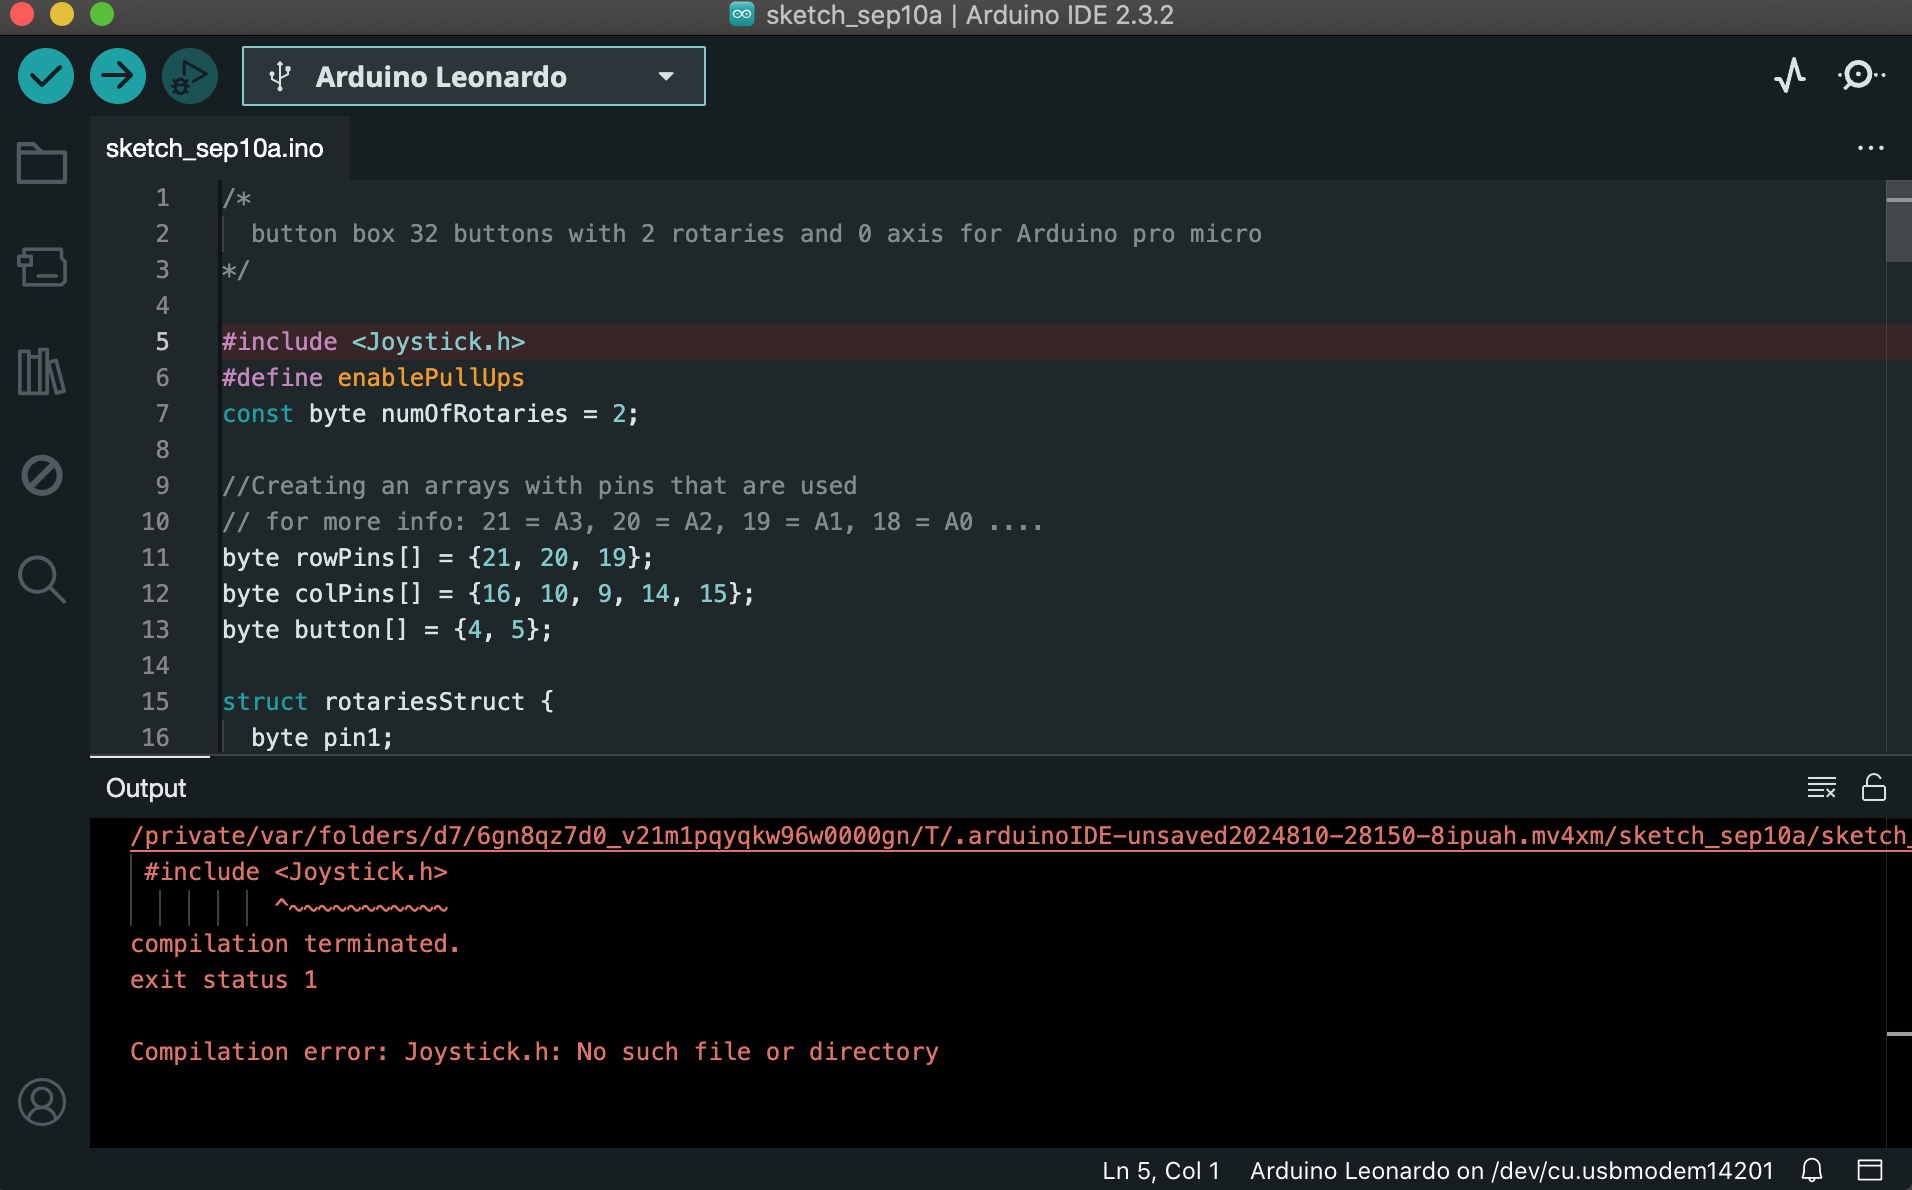Click the Compilation error message text
The width and height of the screenshot is (1912, 1190).
click(x=534, y=1052)
